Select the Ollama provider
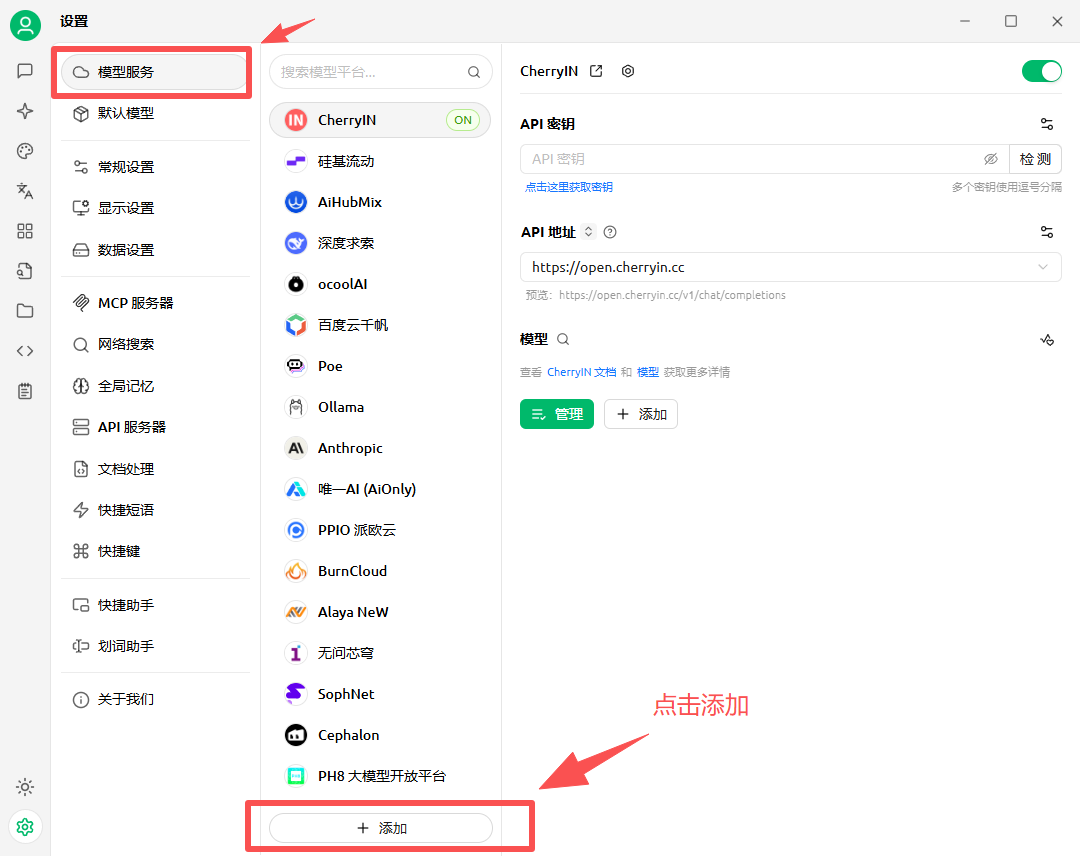The image size is (1080, 856). point(380,407)
